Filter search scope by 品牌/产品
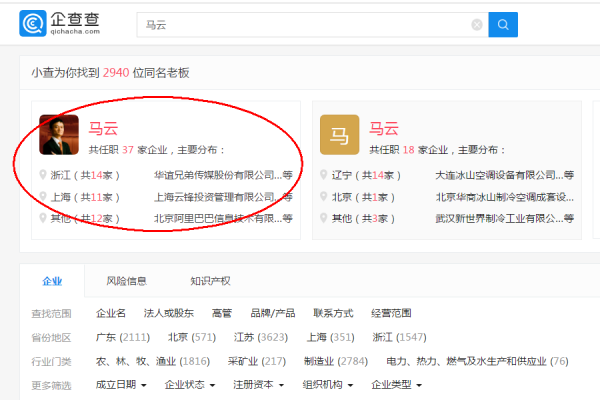The height and width of the screenshot is (400, 600). click(272, 313)
